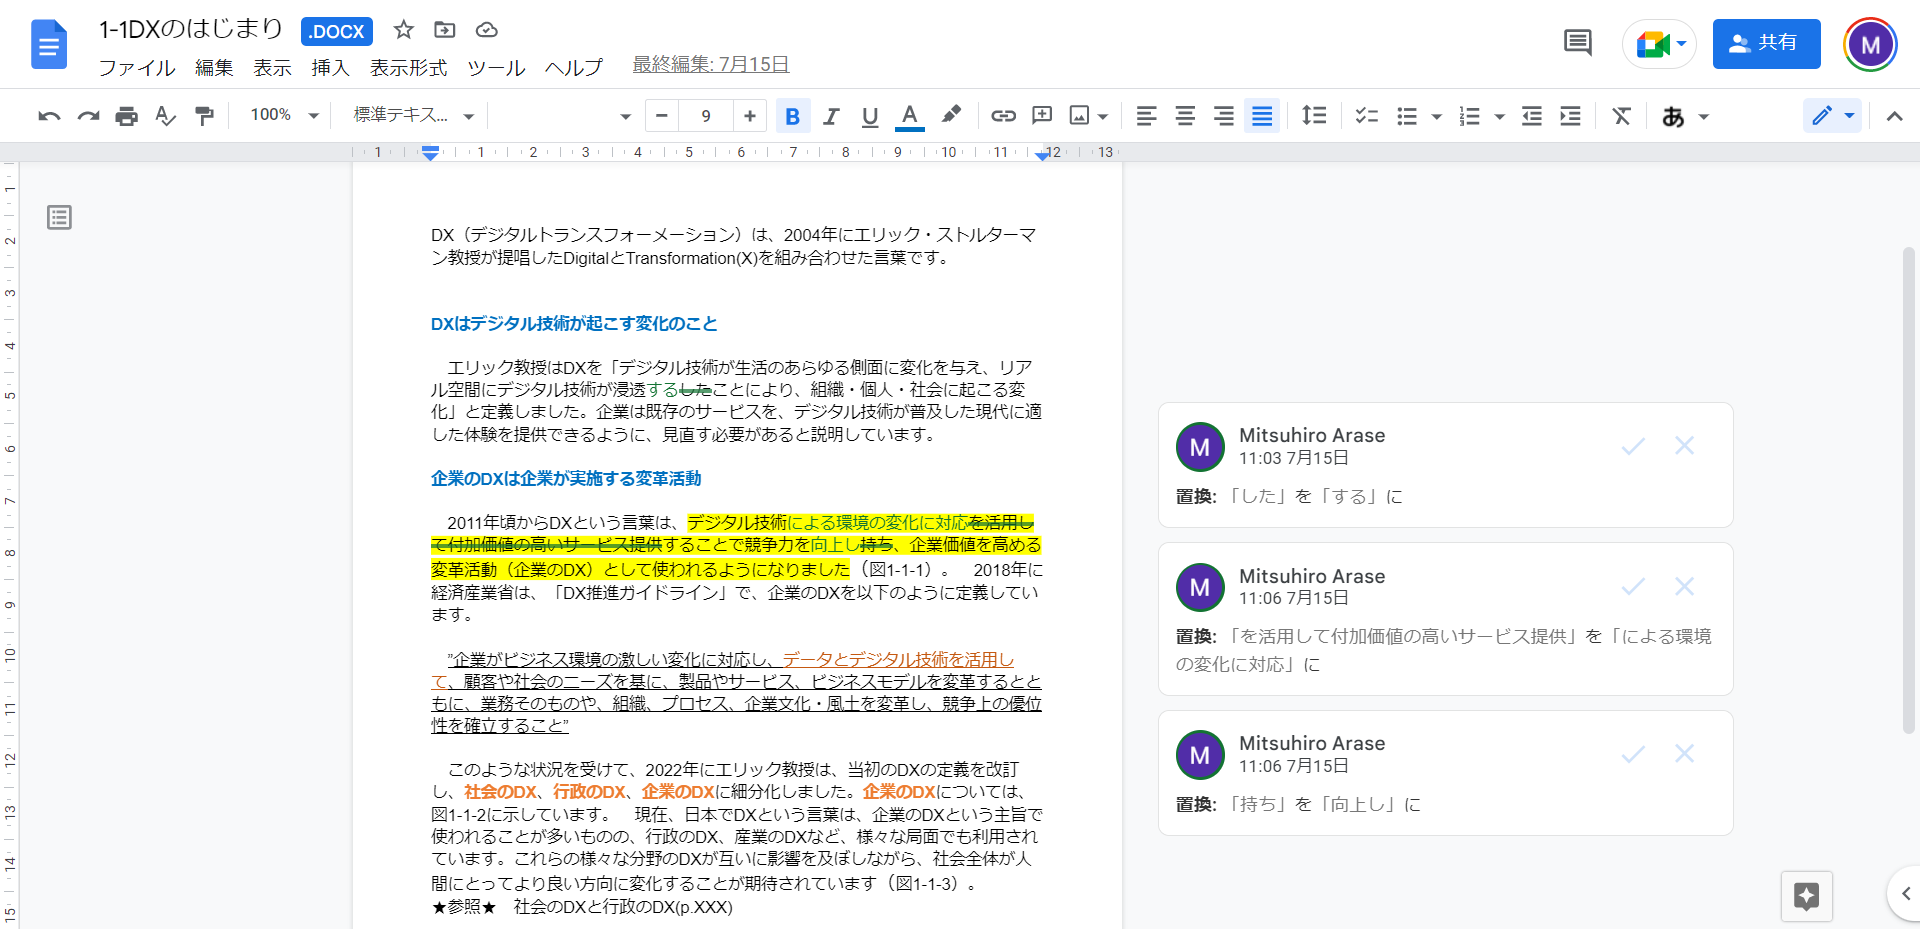Open the 表示形式 menu
Viewport: 1920px width, 929px height.
click(x=408, y=67)
